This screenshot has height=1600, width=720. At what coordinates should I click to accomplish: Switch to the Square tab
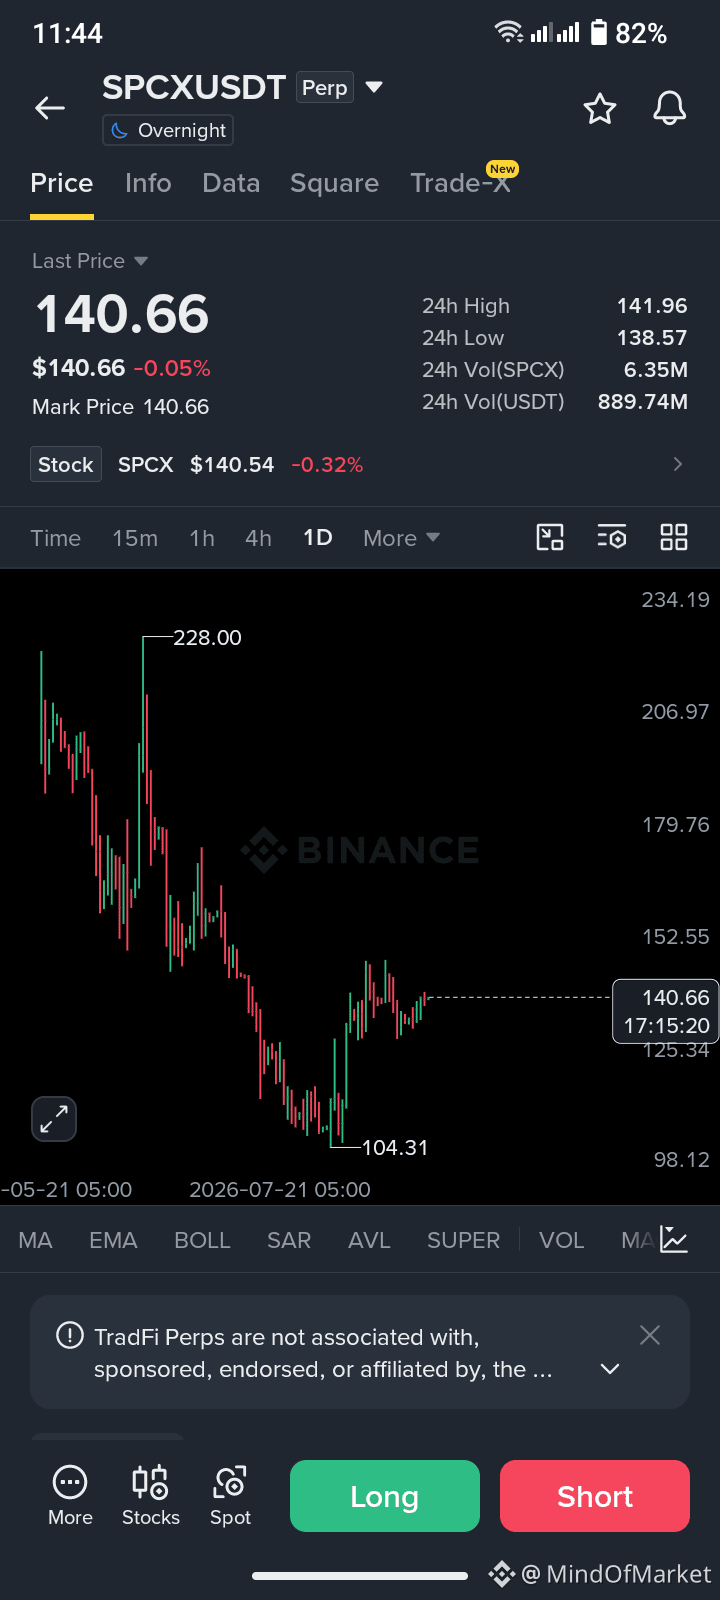[x=334, y=183]
